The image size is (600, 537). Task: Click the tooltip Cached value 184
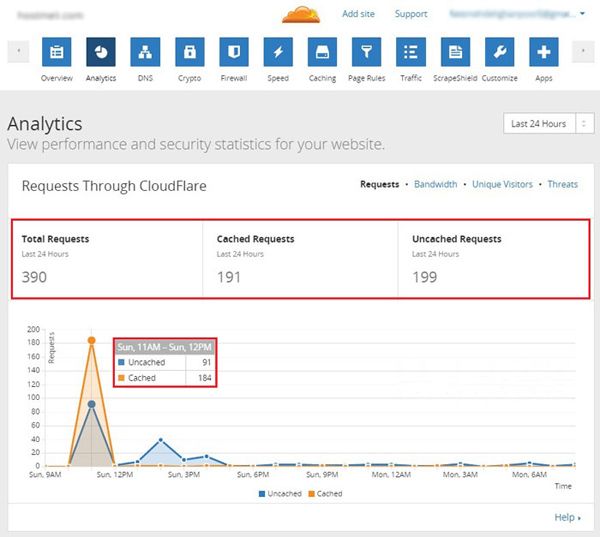coord(205,378)
